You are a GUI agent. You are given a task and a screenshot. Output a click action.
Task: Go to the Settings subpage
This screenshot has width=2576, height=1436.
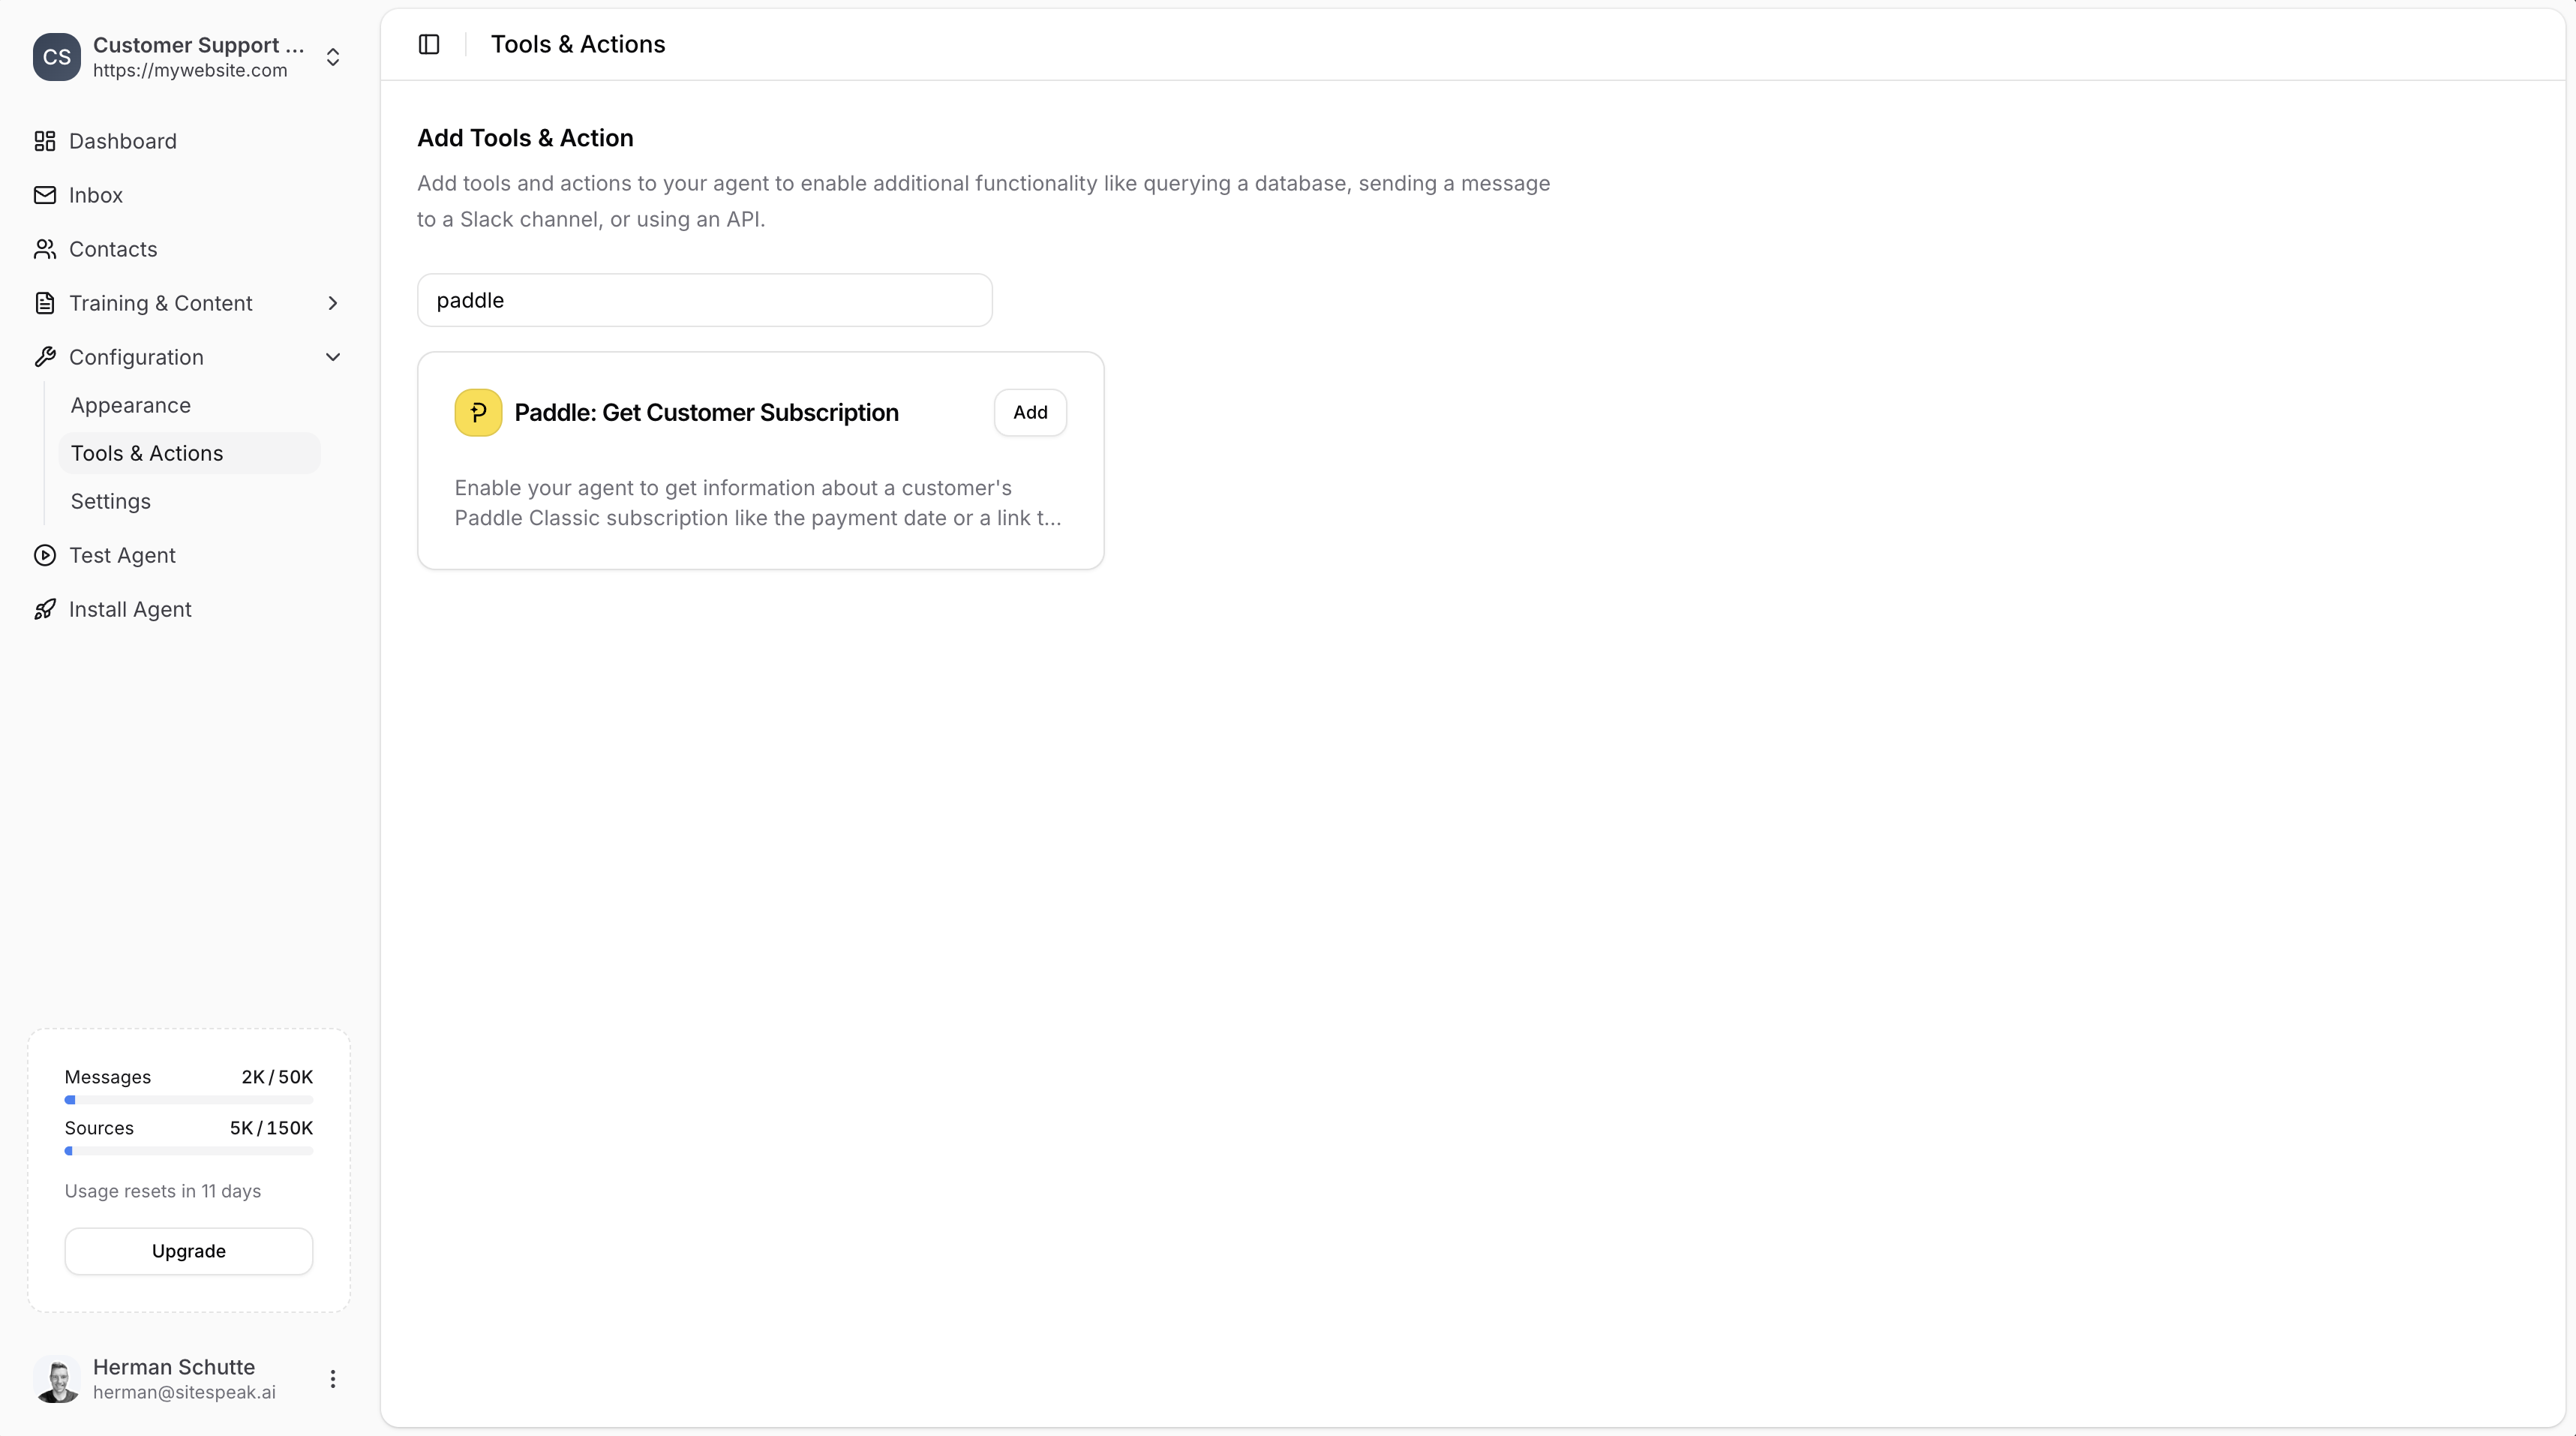click(x=110, y=501)
